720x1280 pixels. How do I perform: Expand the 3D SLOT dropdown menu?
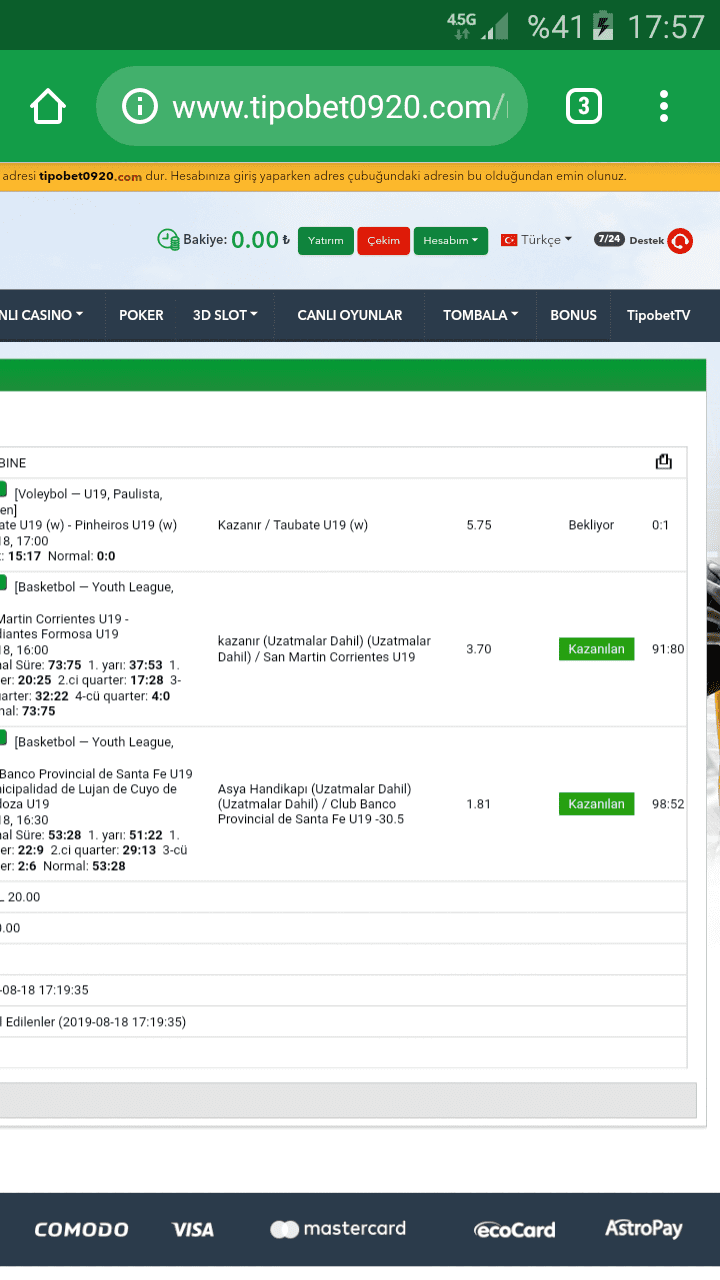click(225, 315)
